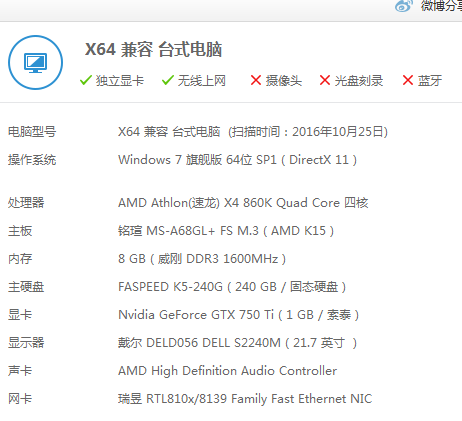The image size is (462, 421).
Task: Click the 处理器 AMD Athlon X4 860K entry
Action: (x=243, y=203)
